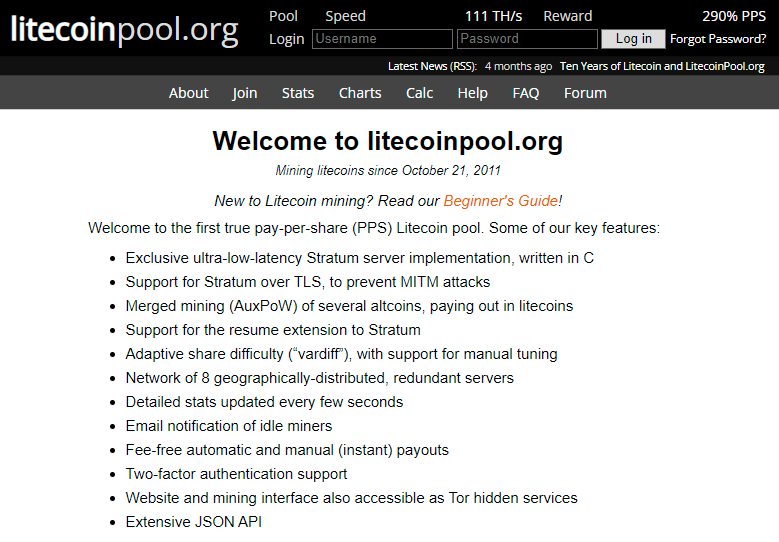Click the Tor hidden services feature line

(351, 498)
